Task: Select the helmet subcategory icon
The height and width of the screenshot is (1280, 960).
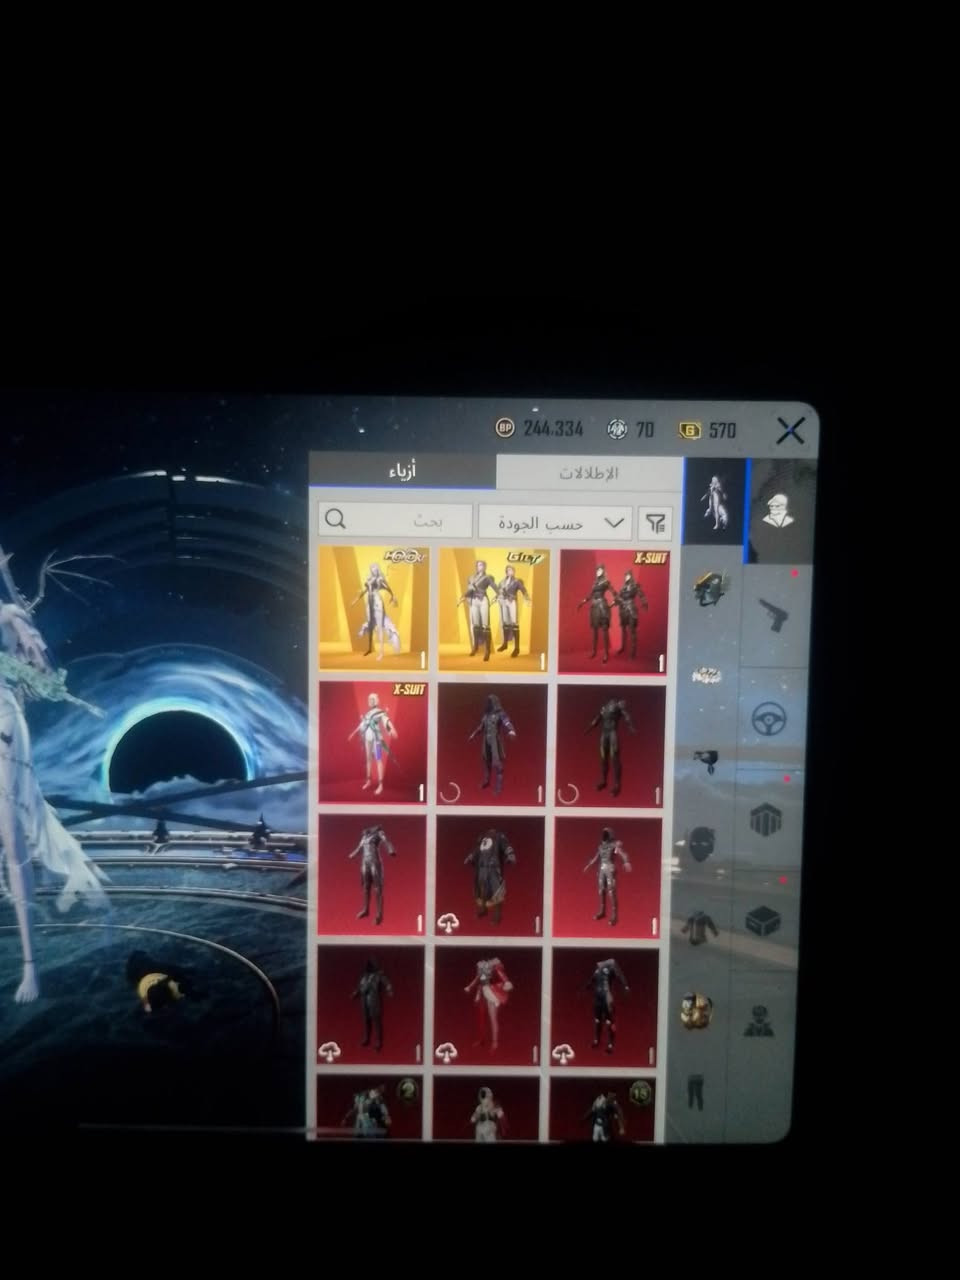Action: tap(711, 589)
